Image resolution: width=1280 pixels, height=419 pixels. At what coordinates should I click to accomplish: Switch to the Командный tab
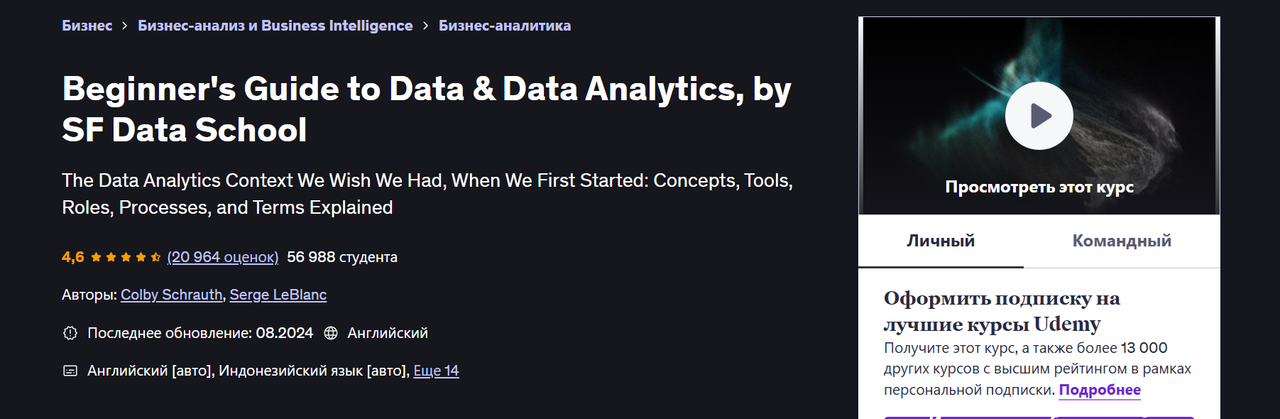[1122, 241]
